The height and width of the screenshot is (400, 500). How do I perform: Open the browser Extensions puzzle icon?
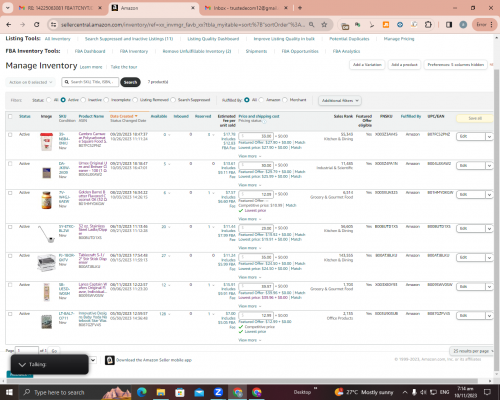[x=428, y=25]
